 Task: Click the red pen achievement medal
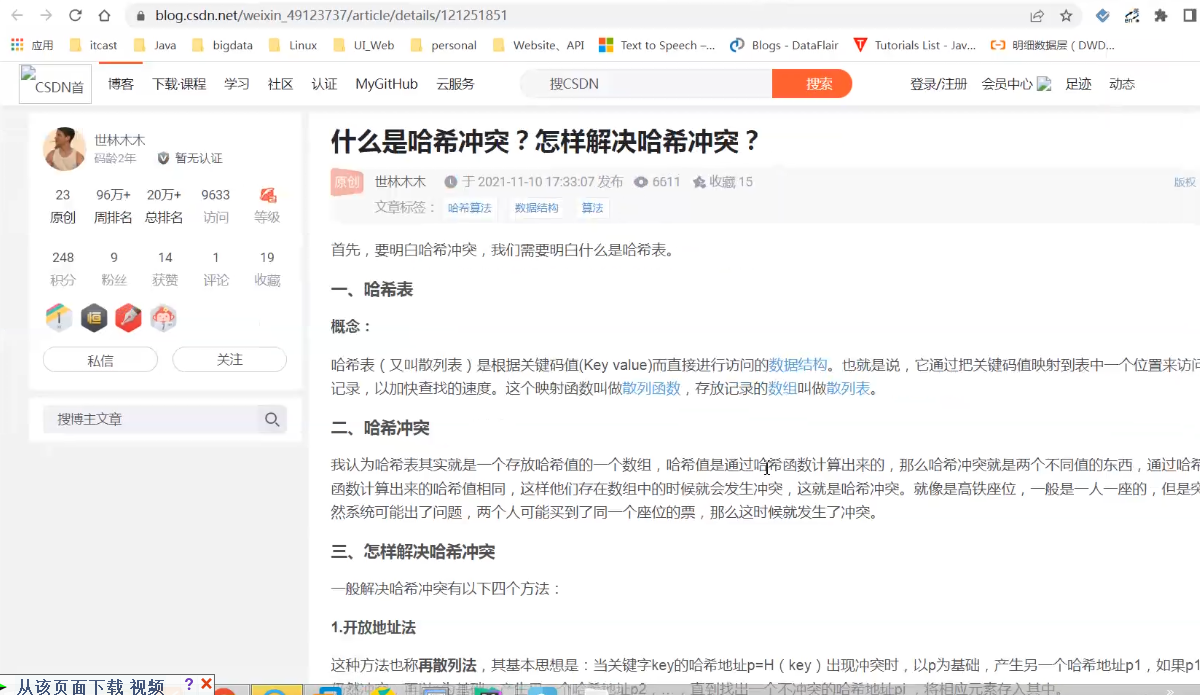point(128,318)
